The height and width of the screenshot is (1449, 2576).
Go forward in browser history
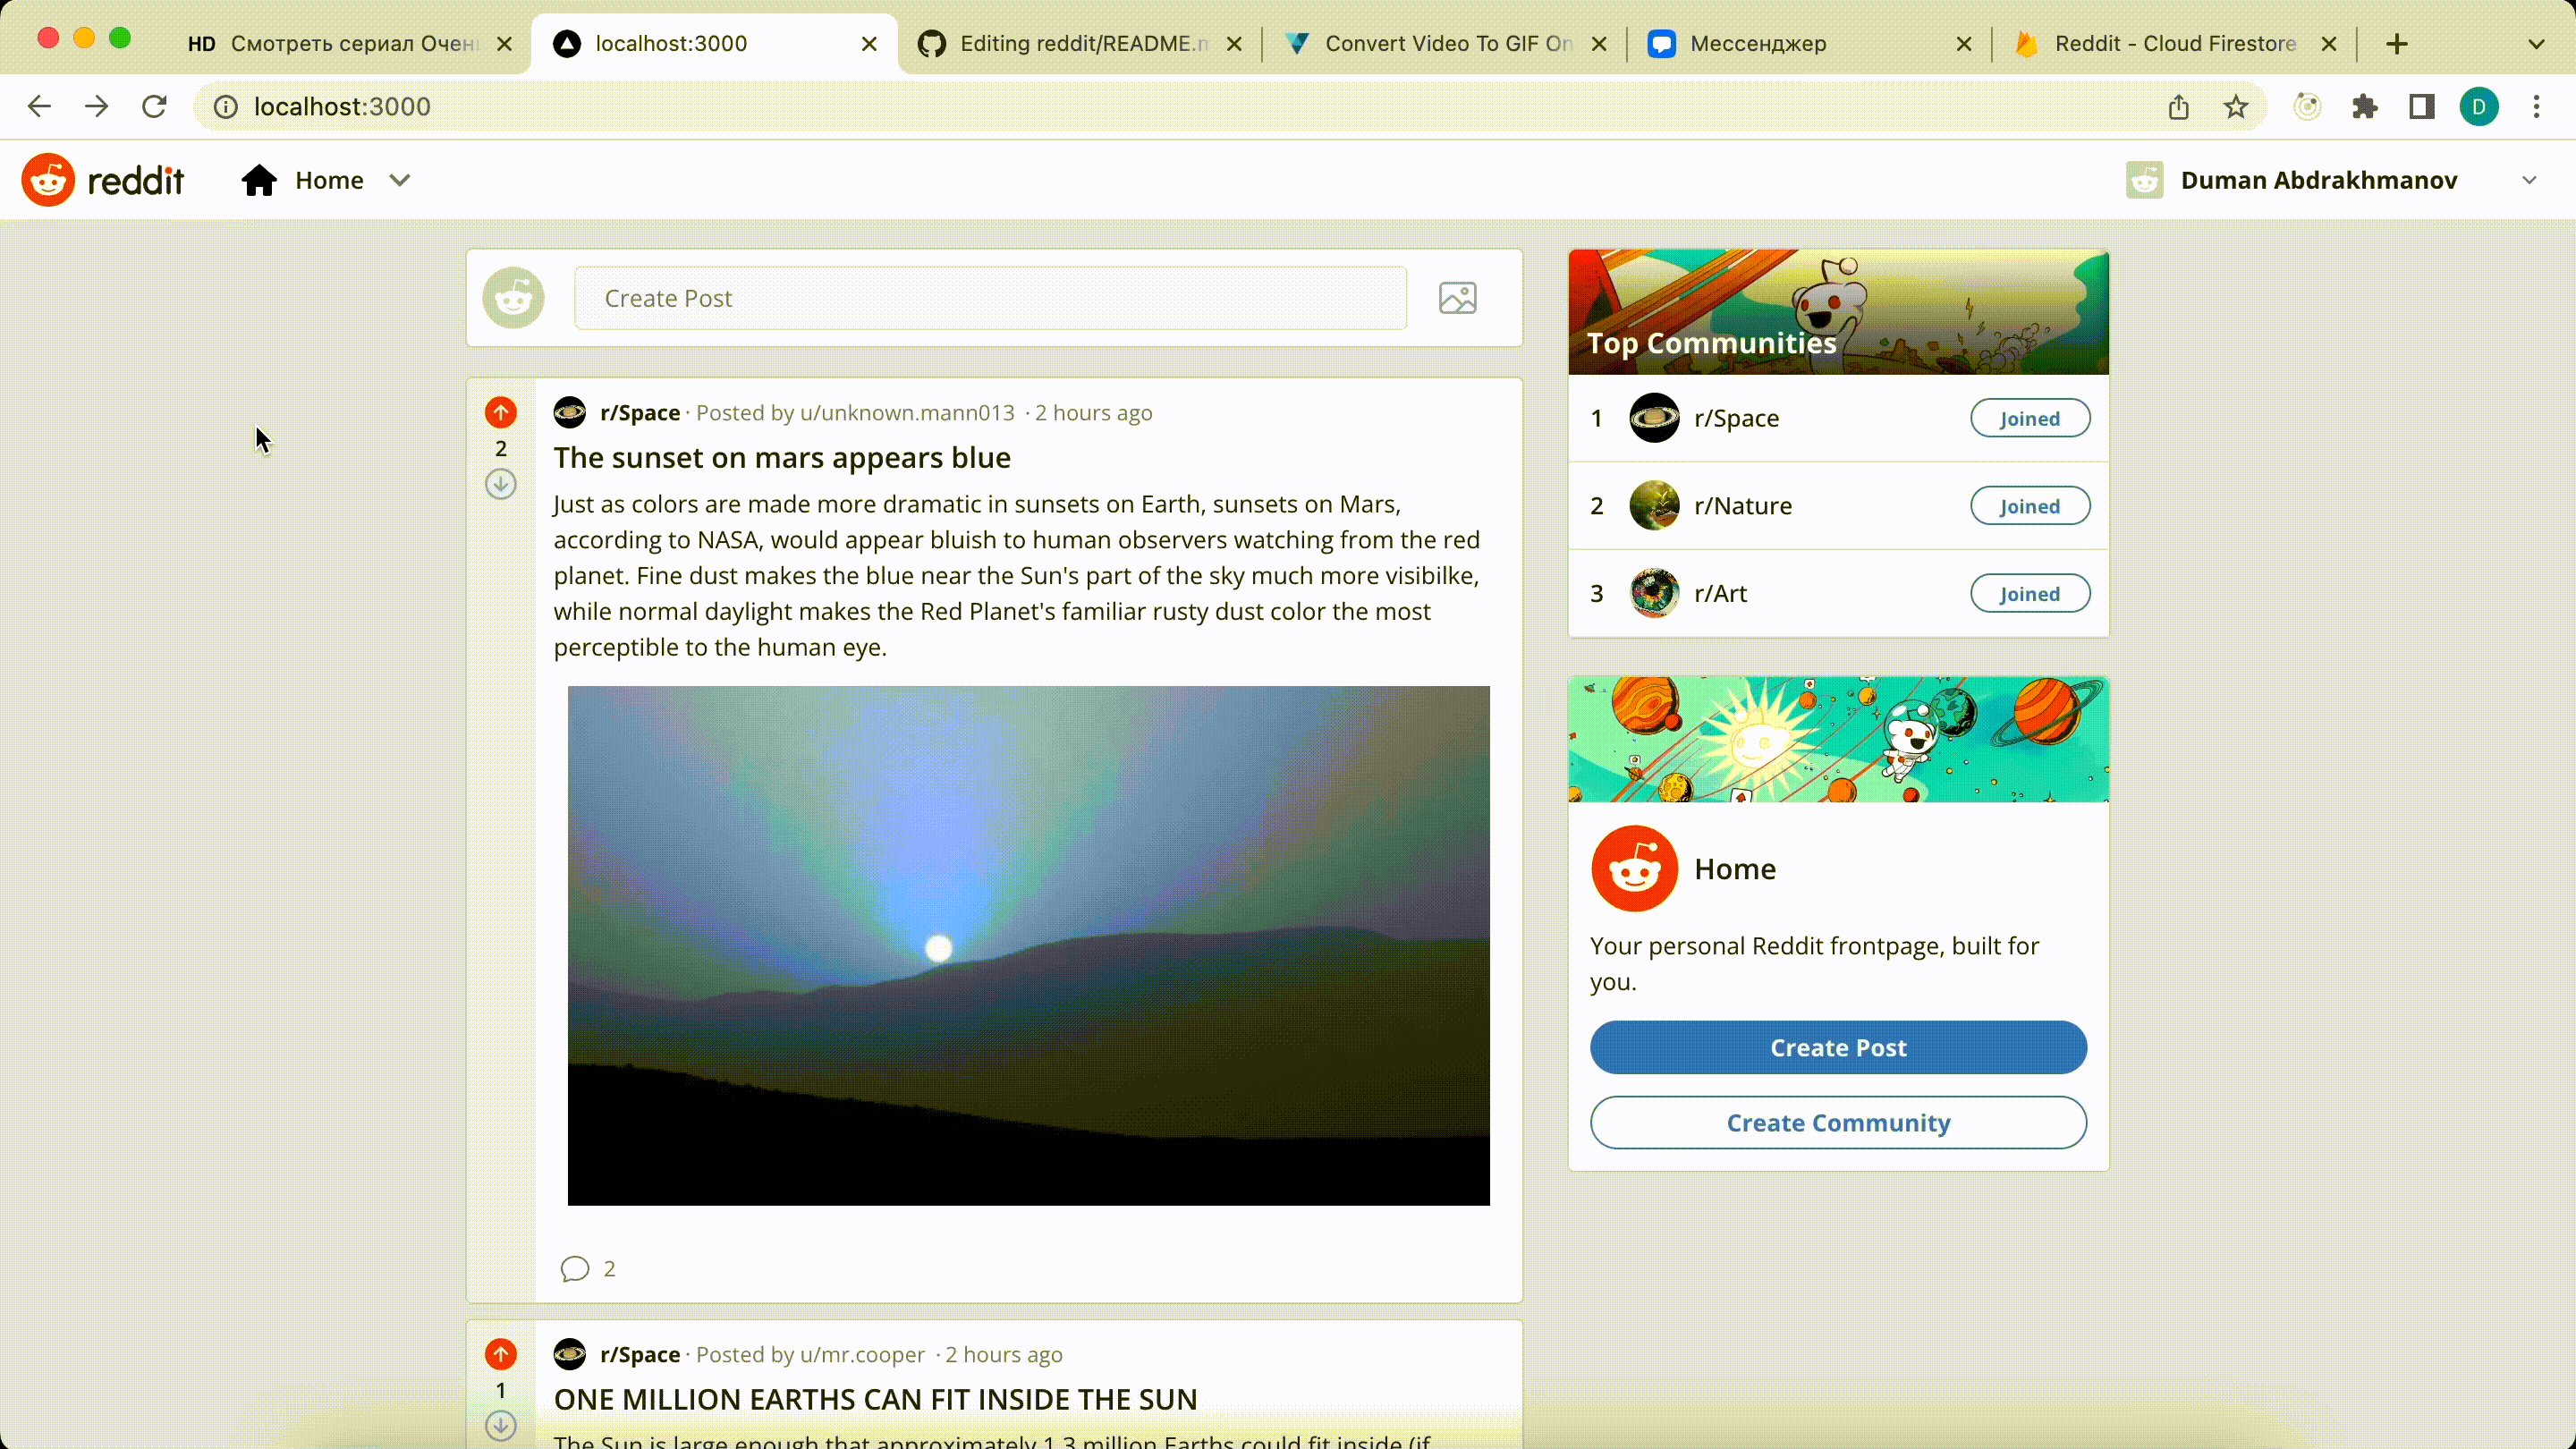click(x=96, y=106)
